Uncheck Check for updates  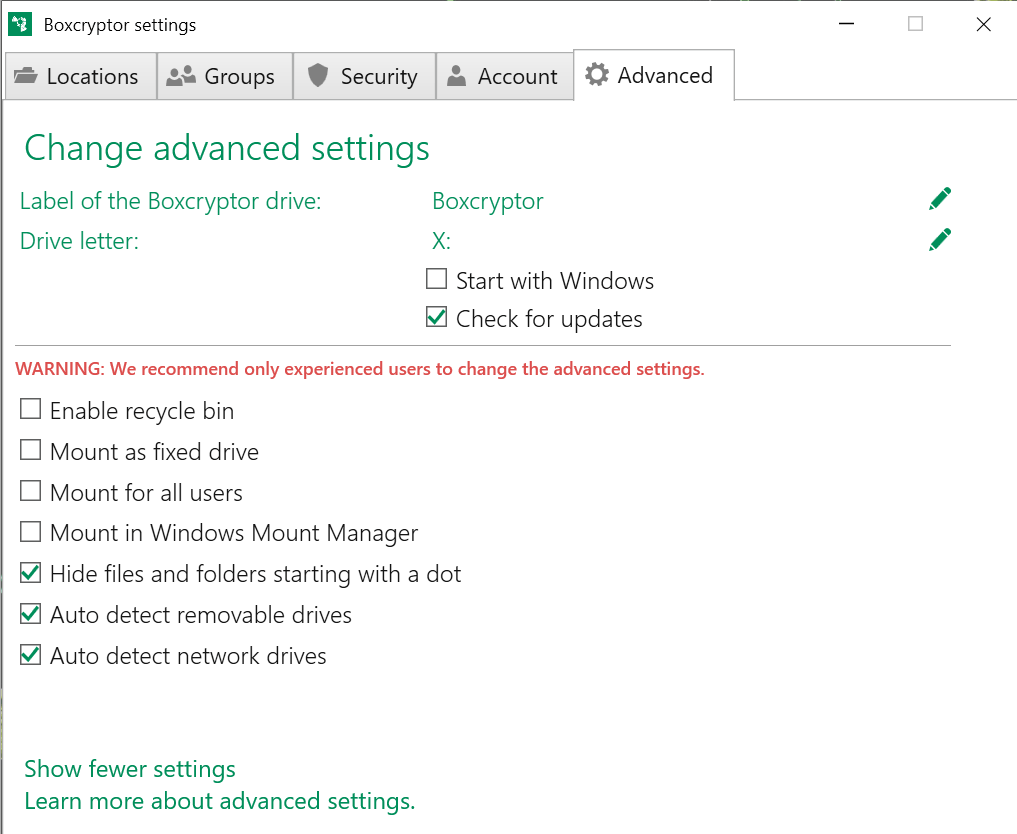tap(436, 319)
